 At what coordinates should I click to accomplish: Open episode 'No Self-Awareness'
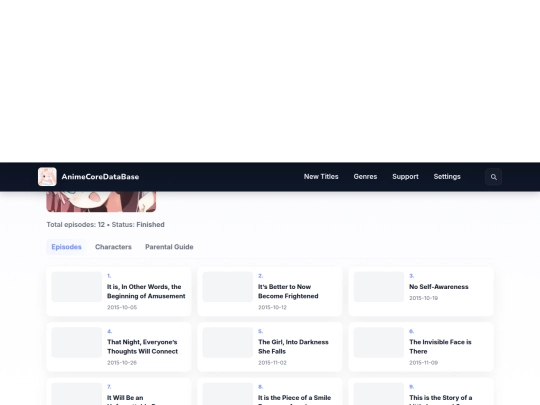tap(438, 287)
